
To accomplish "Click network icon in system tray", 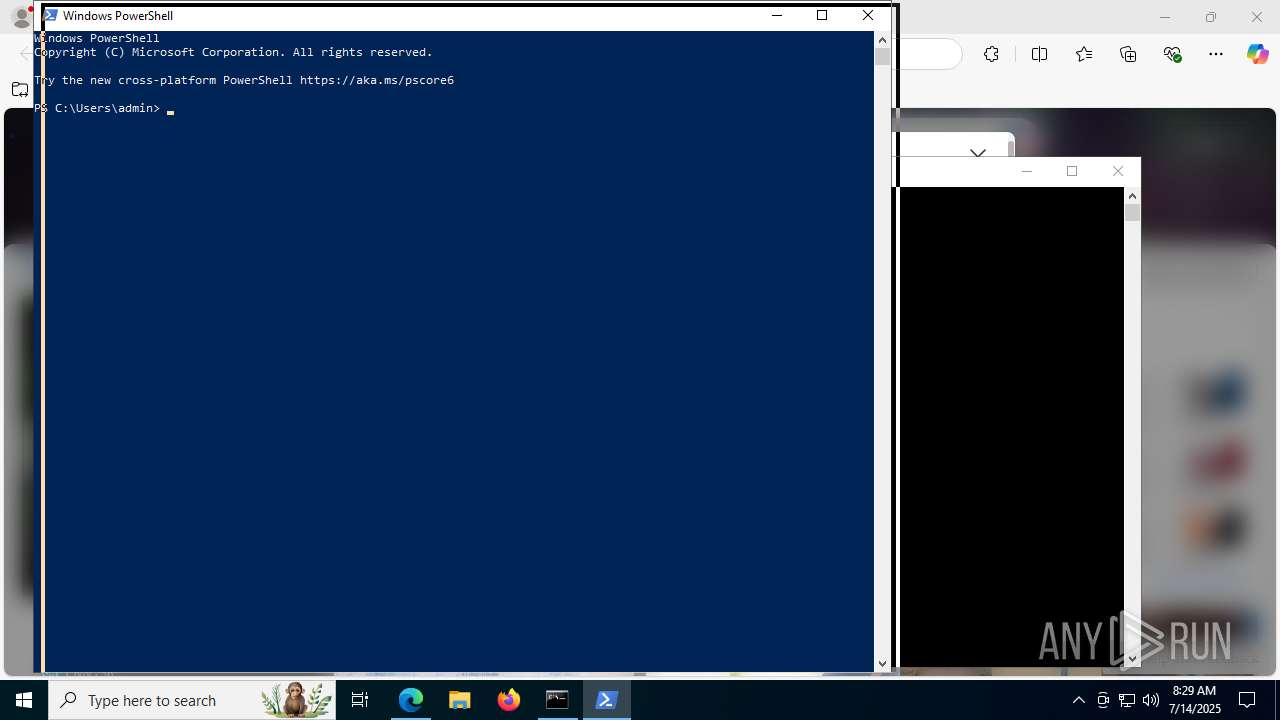I will [x=1127, y=700].
